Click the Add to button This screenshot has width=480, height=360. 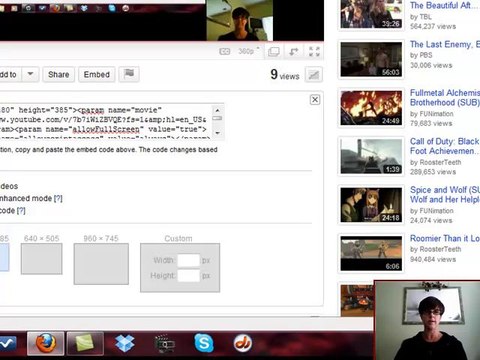pos(9,74)
